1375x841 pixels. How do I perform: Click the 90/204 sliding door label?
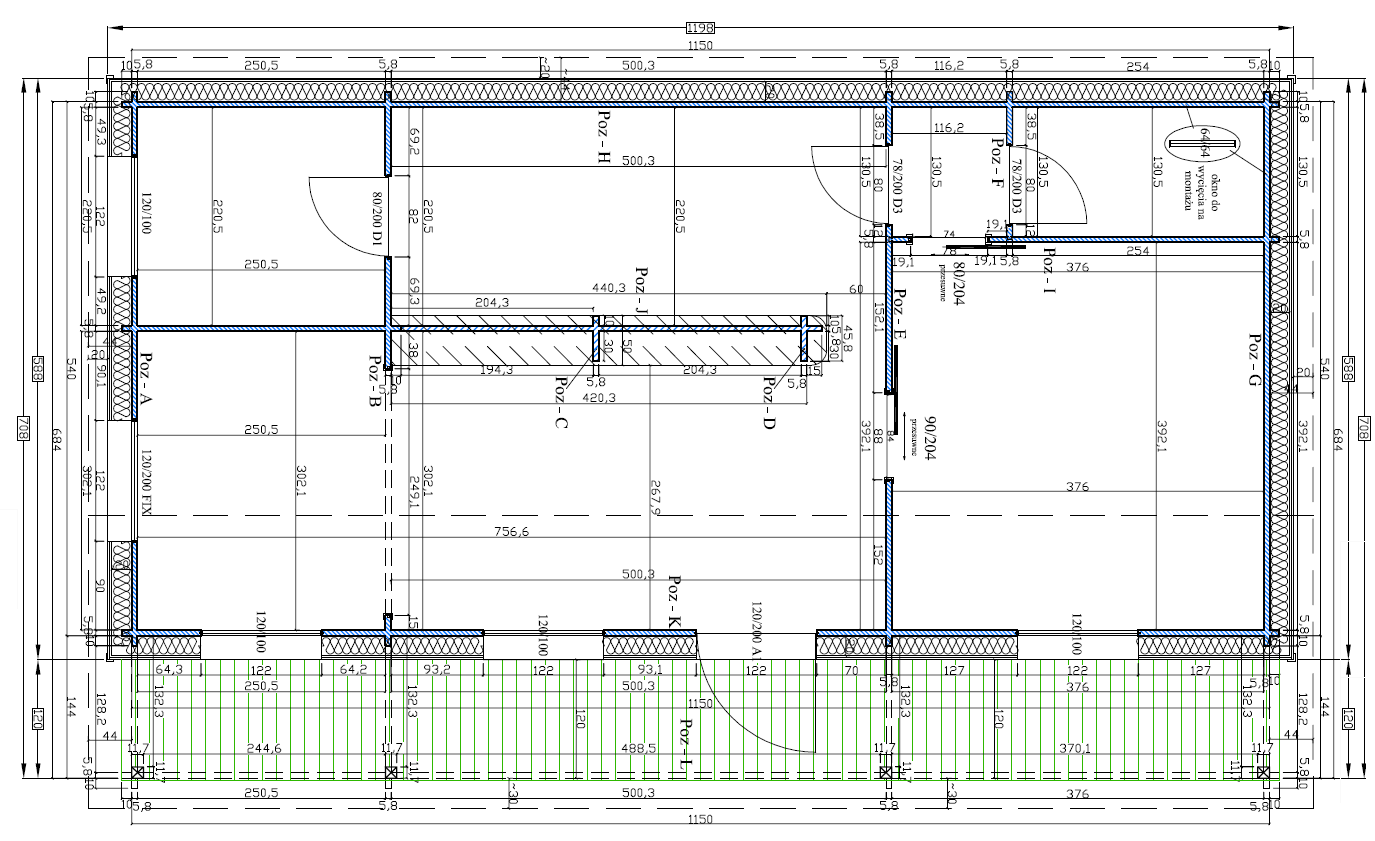[930, 437]
